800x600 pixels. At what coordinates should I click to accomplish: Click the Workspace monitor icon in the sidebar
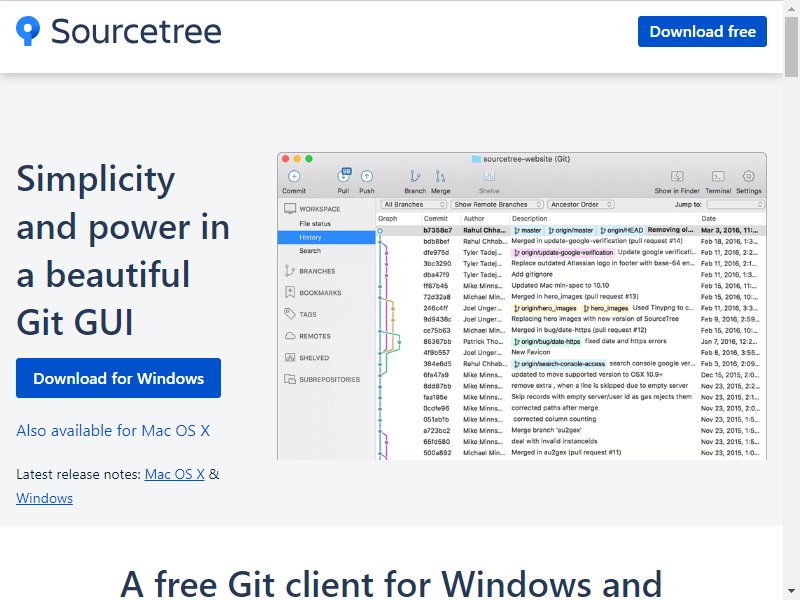290,208
